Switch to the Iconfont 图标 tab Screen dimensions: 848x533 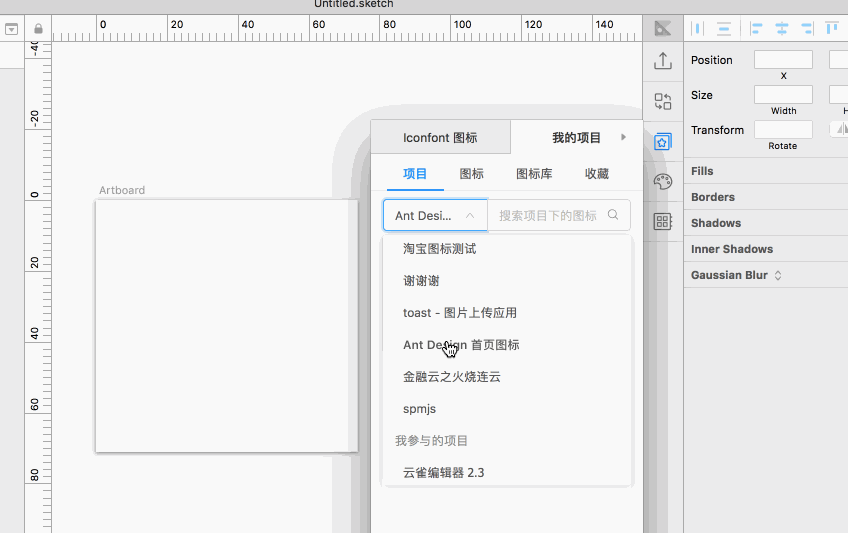pyautogui.click(x=440, y=137)
